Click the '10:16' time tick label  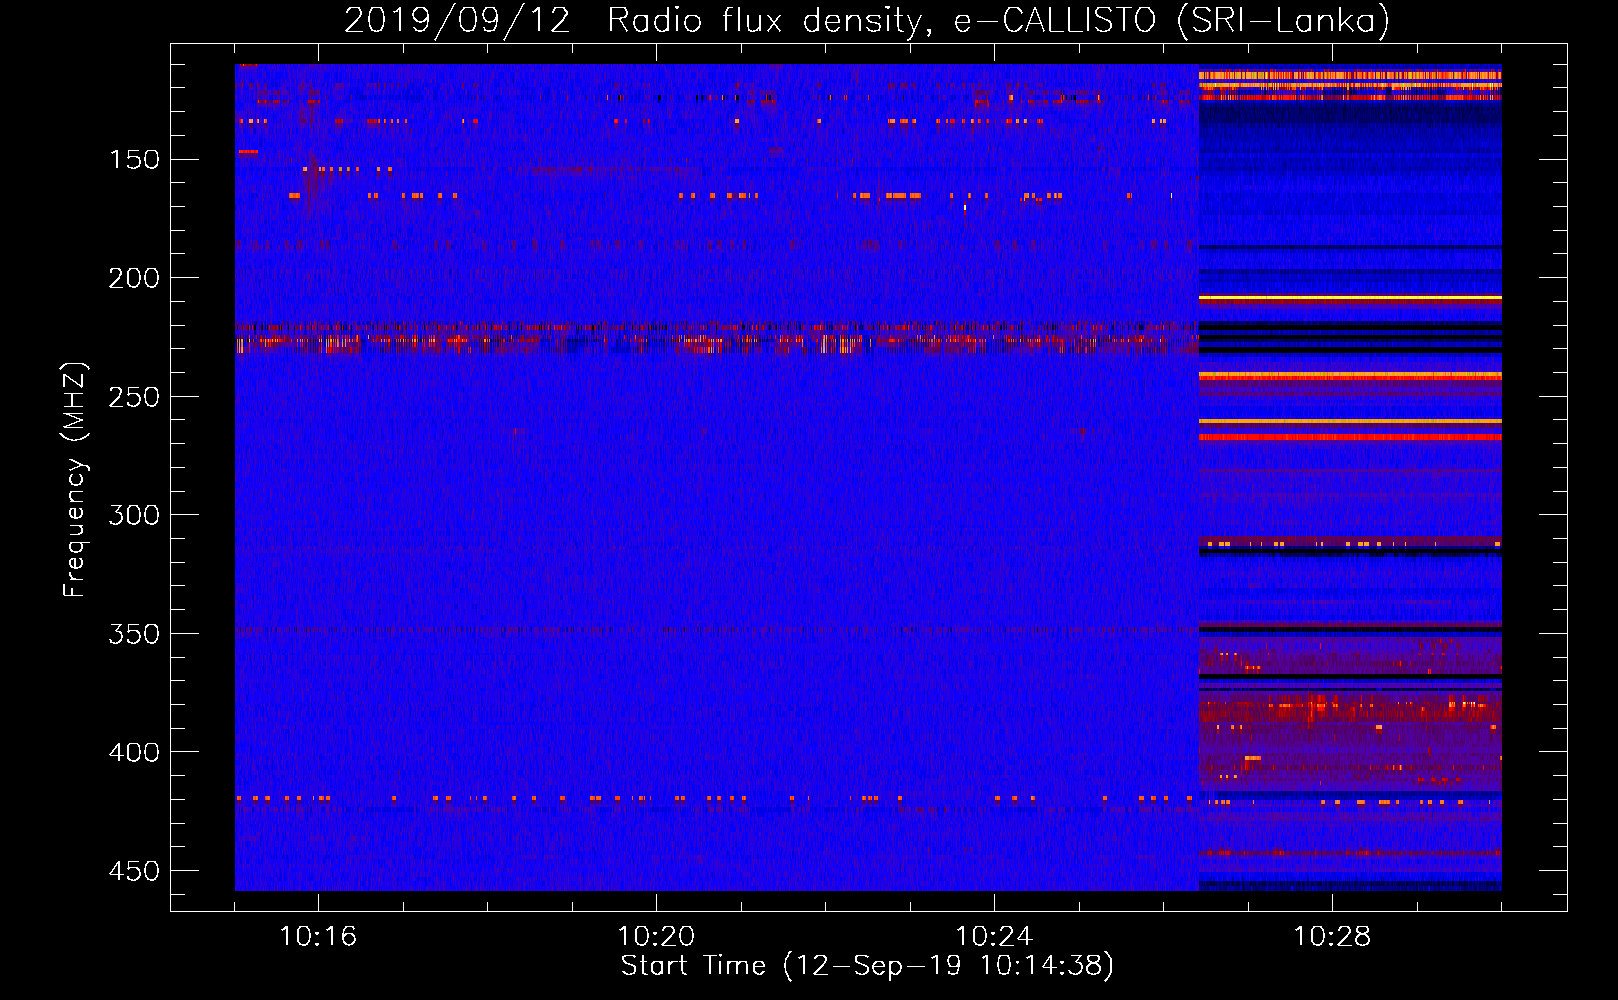[x=318, y=937]
